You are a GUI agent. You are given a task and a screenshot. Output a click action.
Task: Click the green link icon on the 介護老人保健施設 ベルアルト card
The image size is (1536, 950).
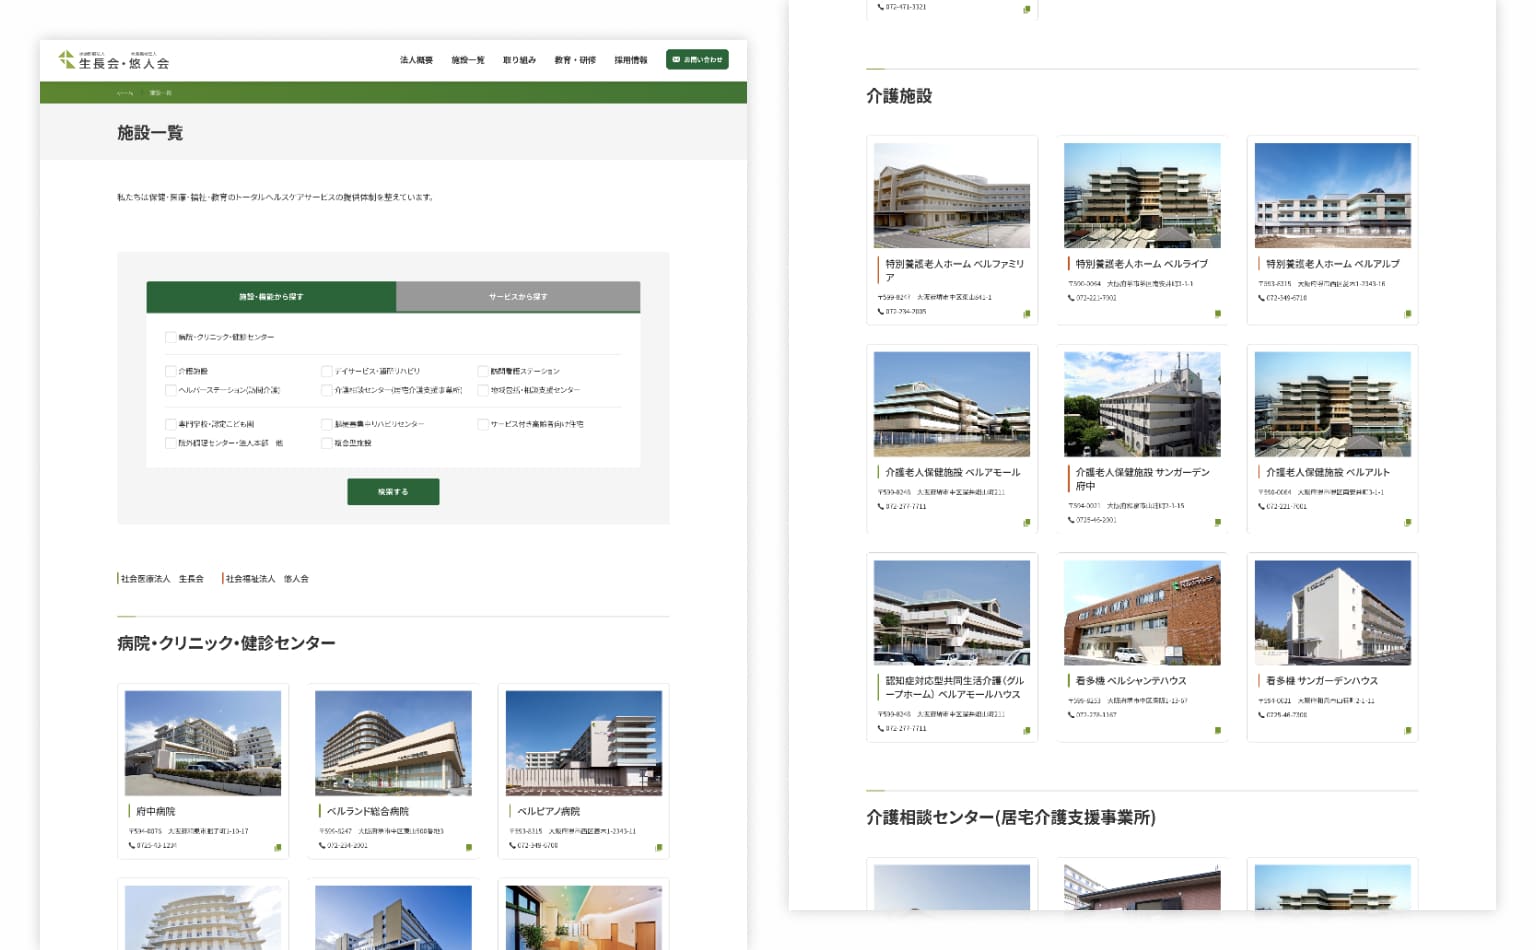pyautogui.click(x=1407, y=522)
